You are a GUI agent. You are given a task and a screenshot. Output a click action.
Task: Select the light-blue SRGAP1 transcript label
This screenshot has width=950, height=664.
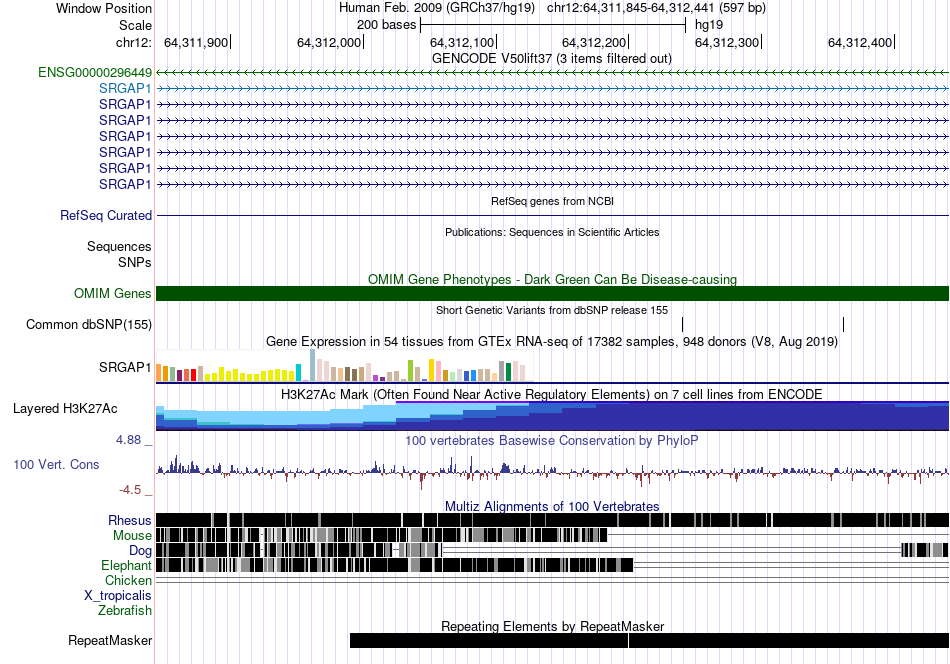click(125, 88)
